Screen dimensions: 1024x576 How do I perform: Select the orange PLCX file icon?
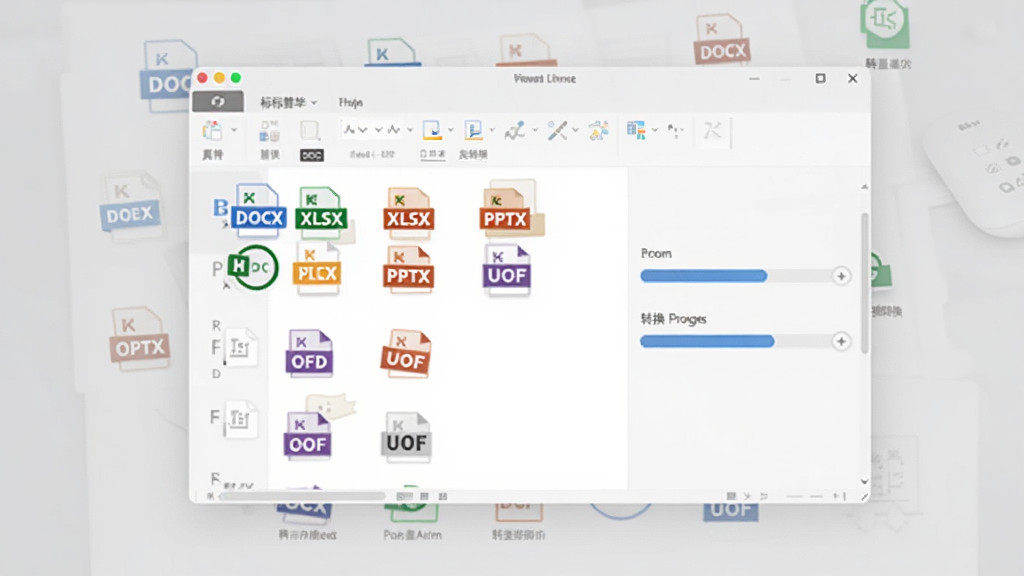tap(317, 267)
